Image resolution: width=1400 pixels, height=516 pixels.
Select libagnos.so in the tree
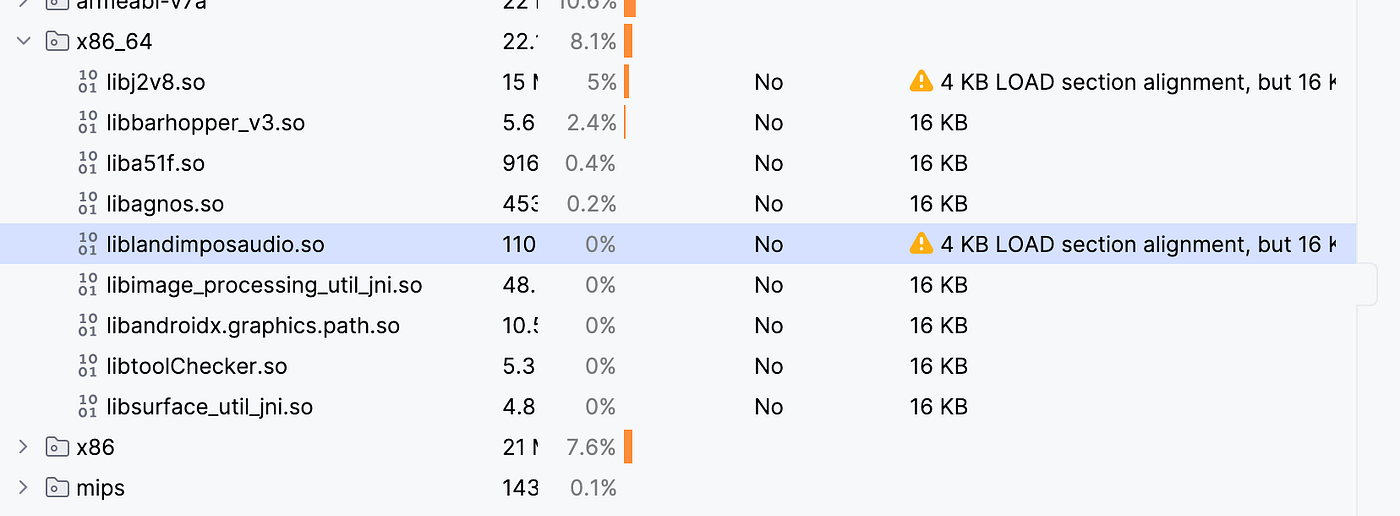pos(165,204)
